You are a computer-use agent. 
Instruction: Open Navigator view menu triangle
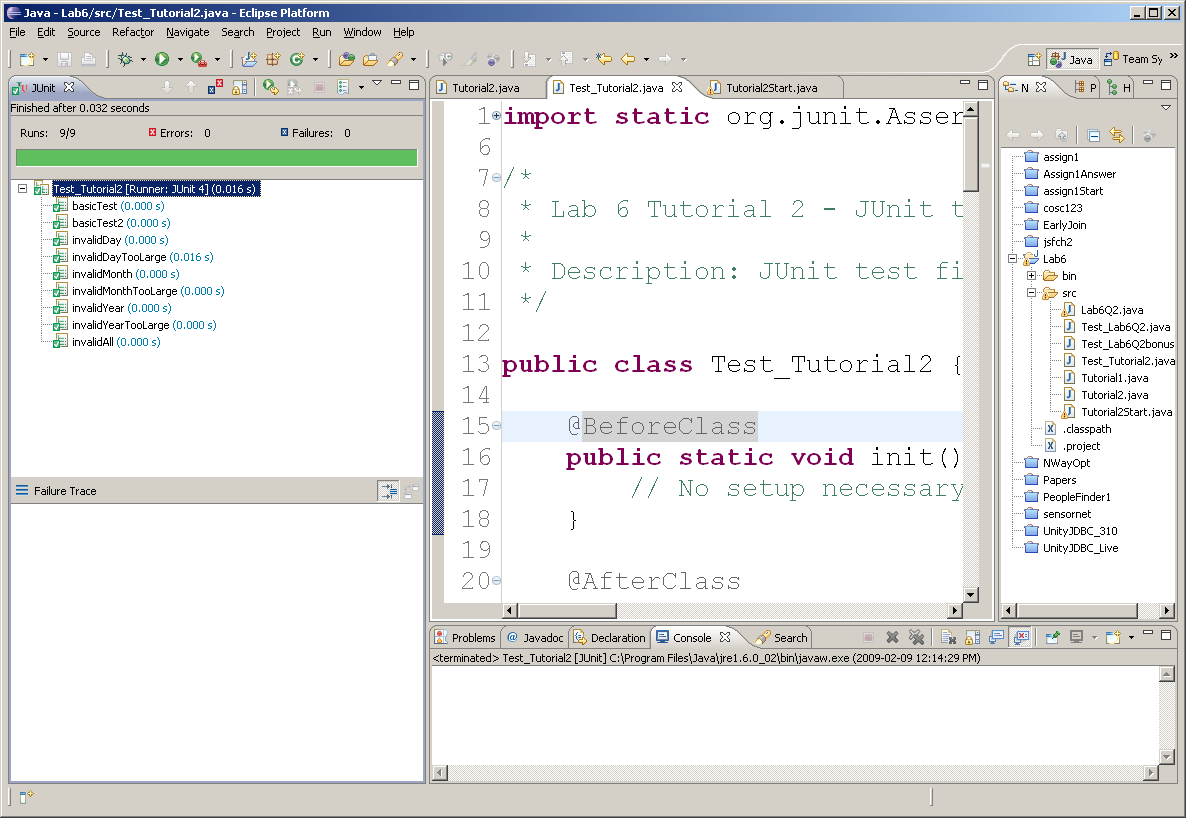pyautogui.click(x=1166, y=108)
